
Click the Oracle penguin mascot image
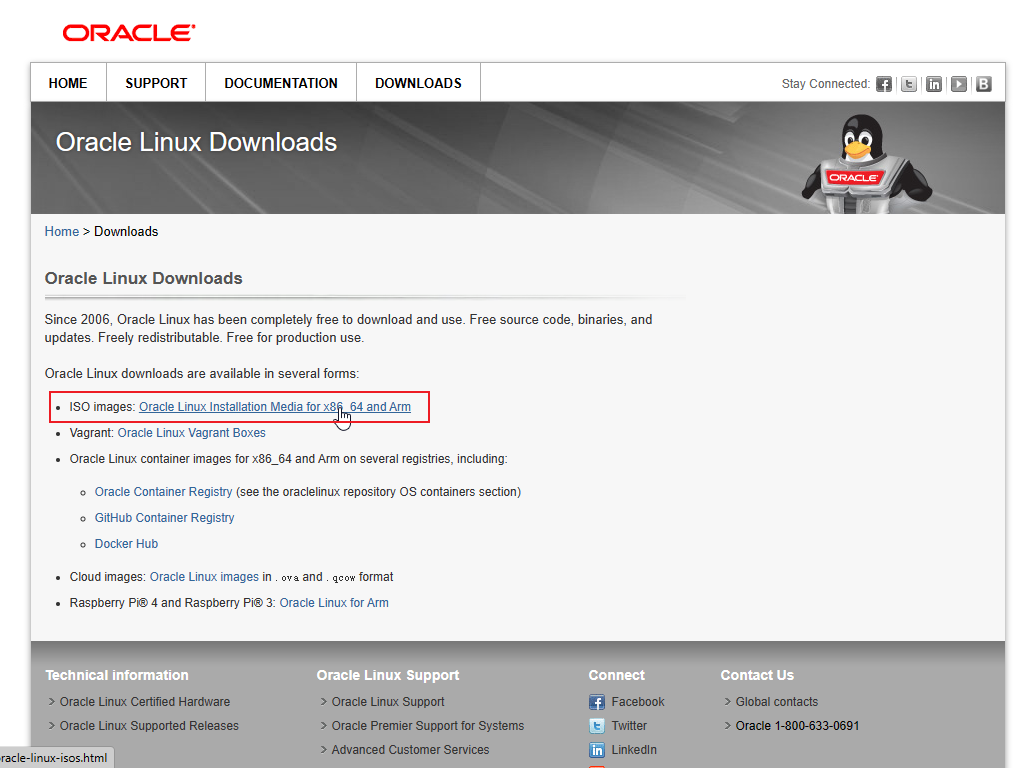(x=867, y=164)
